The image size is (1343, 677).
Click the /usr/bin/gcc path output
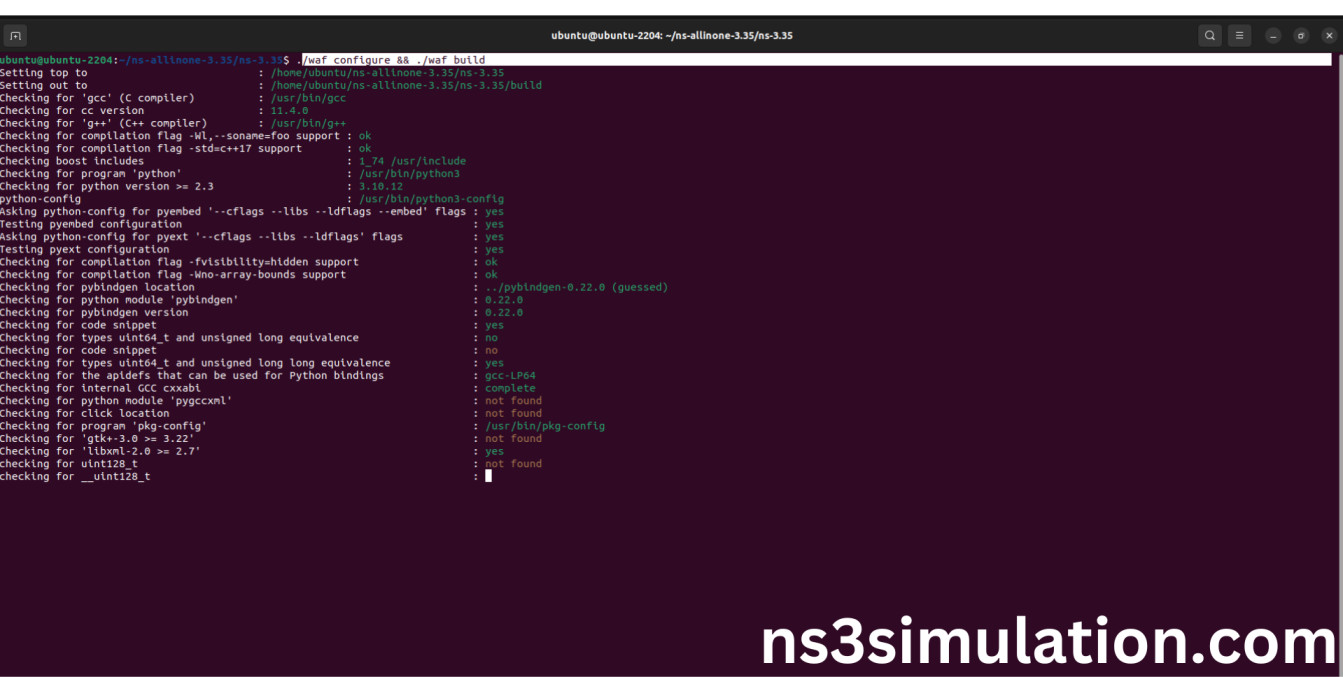(x=308, y=98)
